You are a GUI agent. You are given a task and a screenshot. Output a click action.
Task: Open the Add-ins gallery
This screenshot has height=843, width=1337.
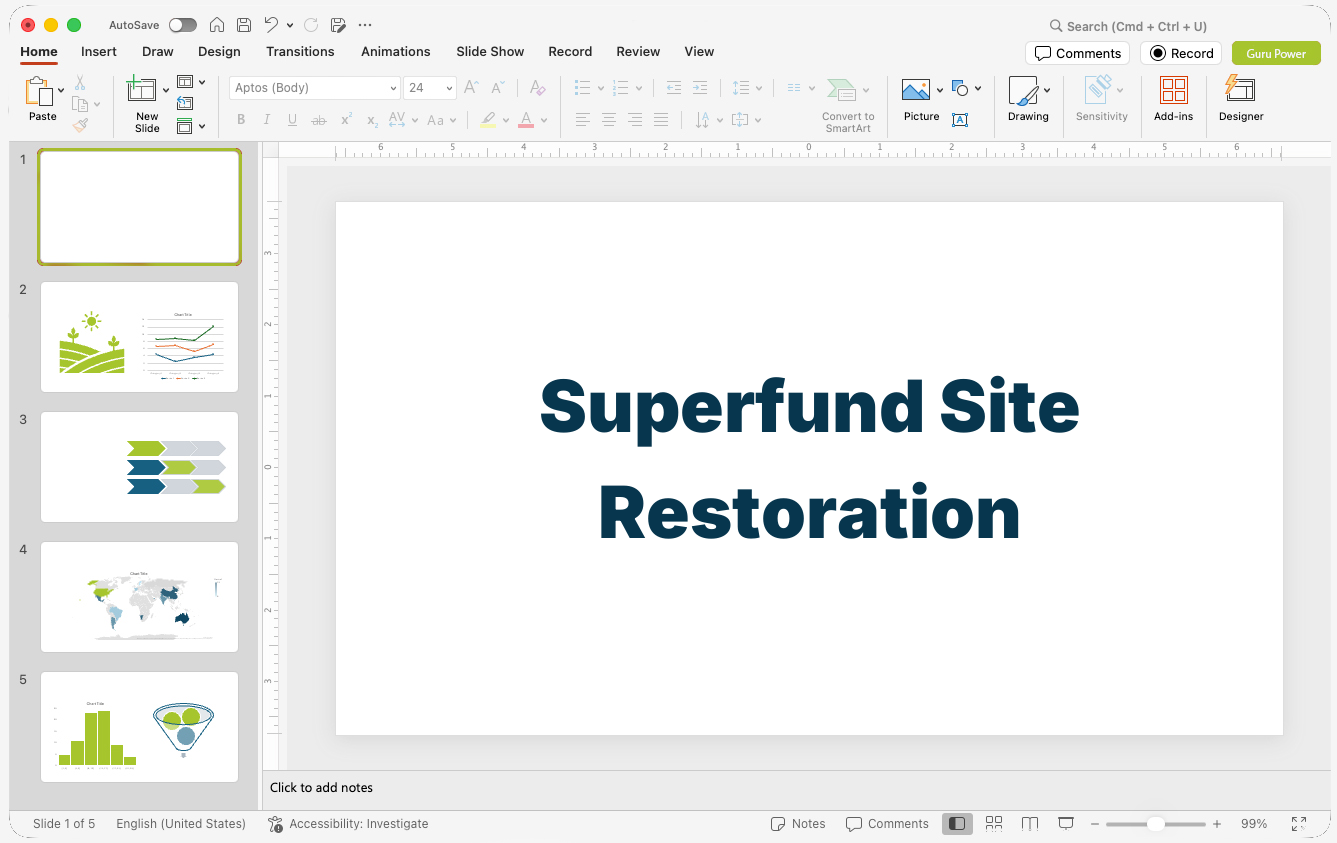pyautogui.click(x=1173, y=99)
